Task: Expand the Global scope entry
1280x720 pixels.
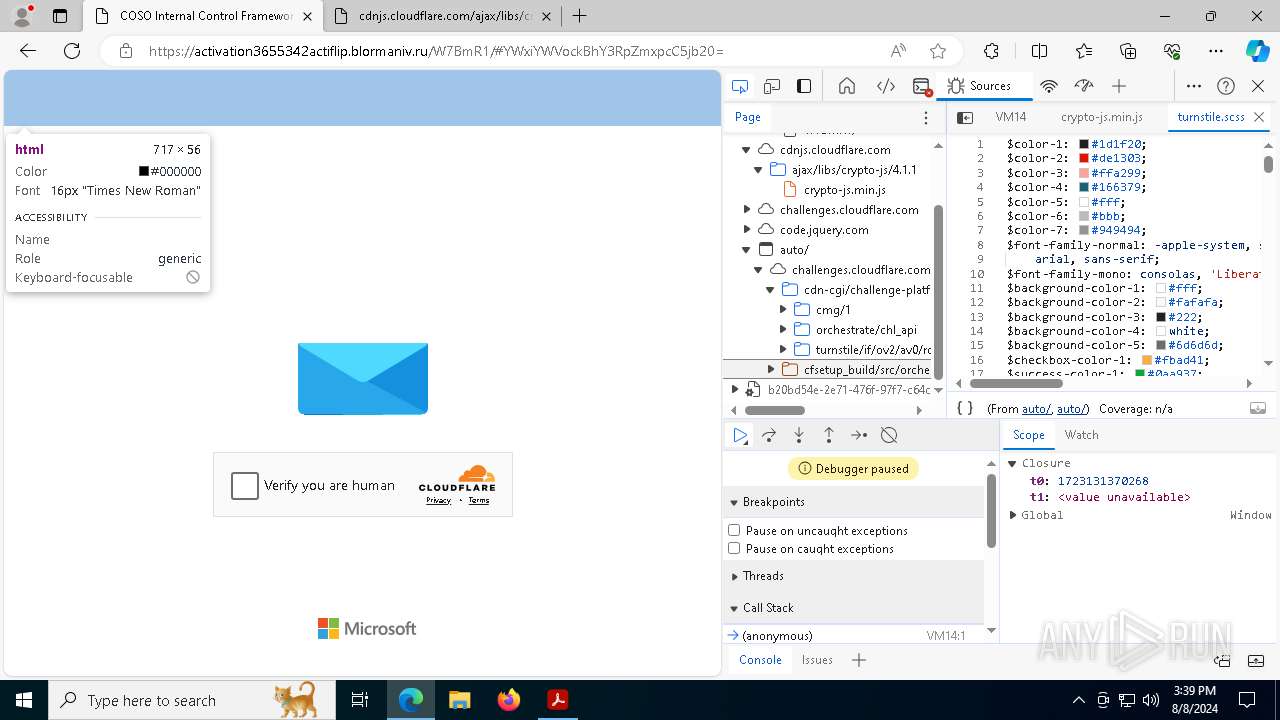Action: tap(1013, 515)
